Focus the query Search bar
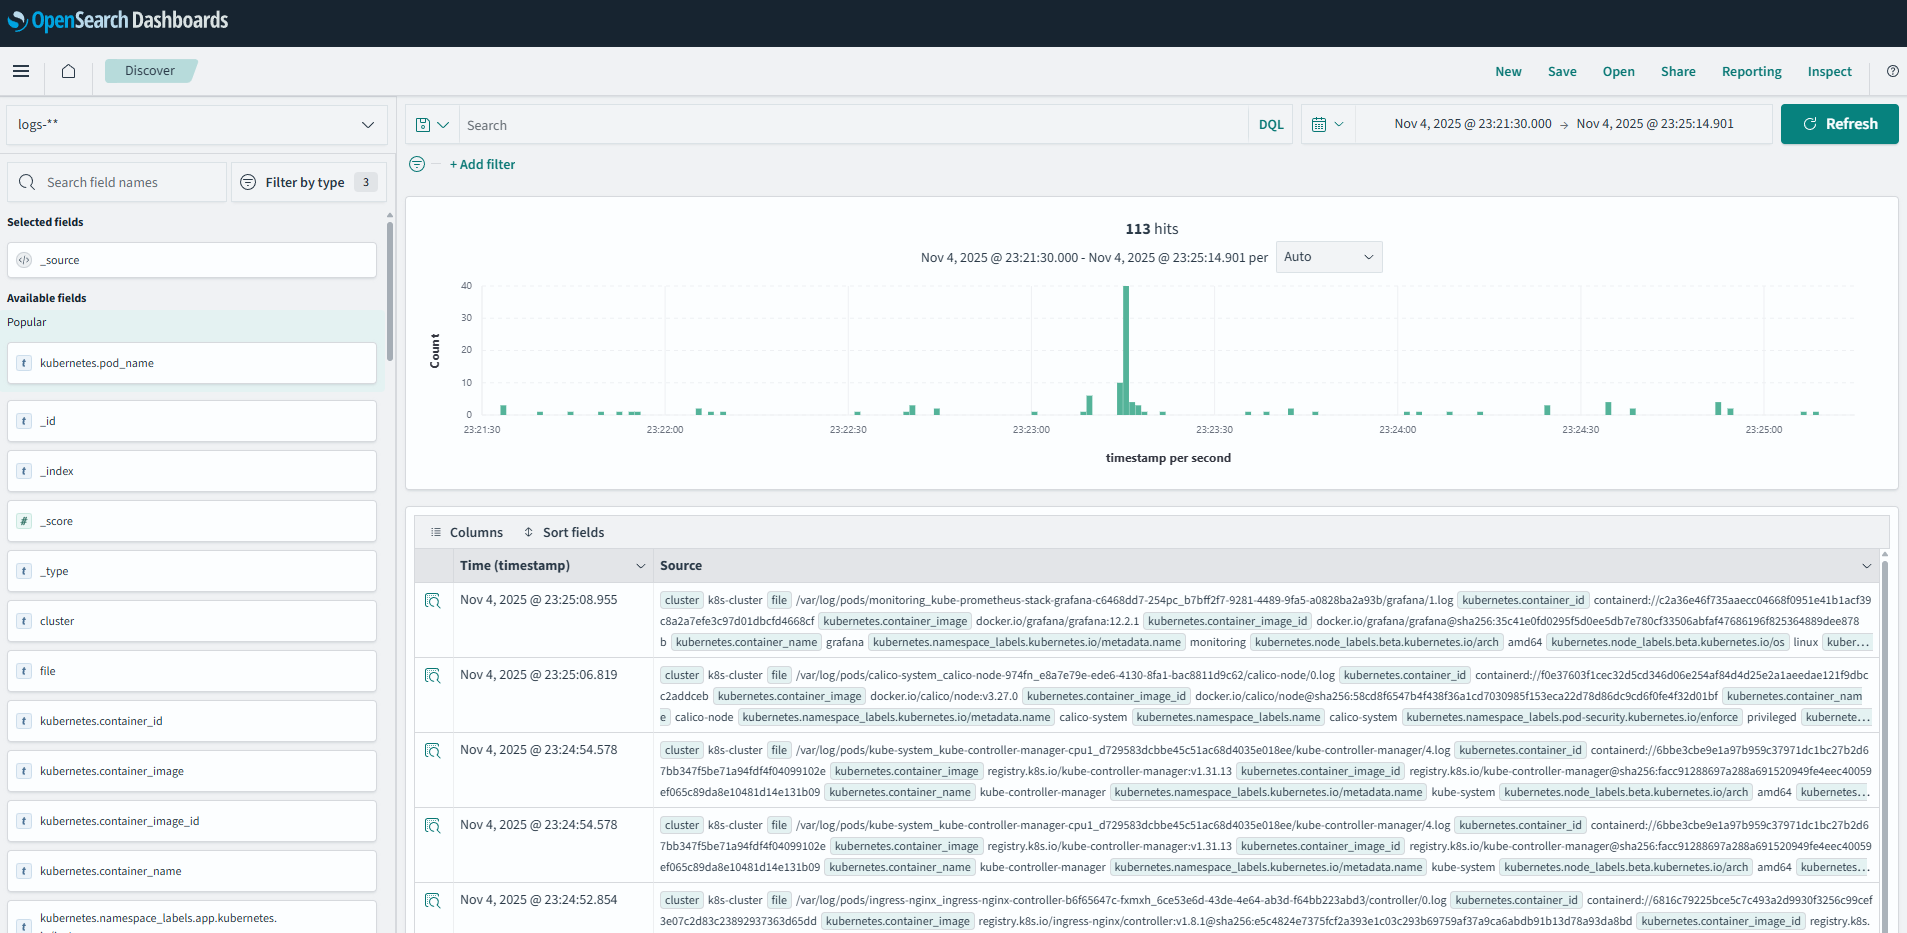 [x=853, y=125]
